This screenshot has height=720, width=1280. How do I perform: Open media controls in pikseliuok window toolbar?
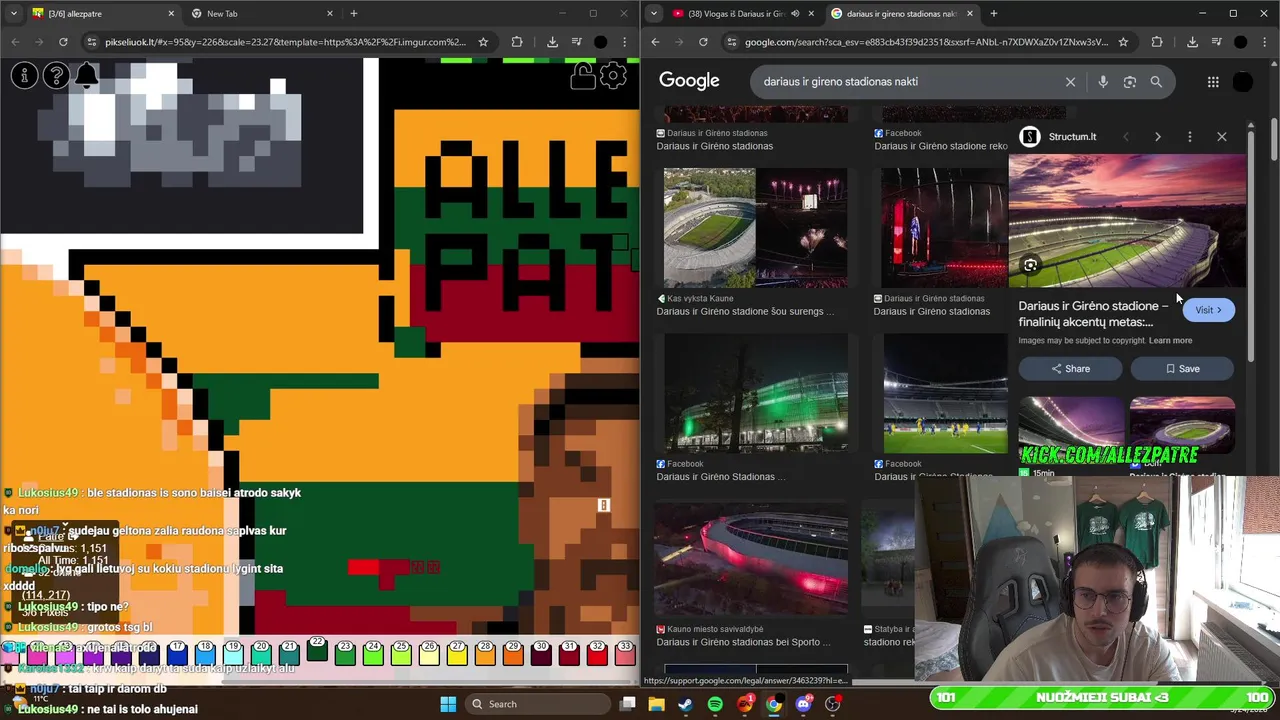click(x=576, y=42)
